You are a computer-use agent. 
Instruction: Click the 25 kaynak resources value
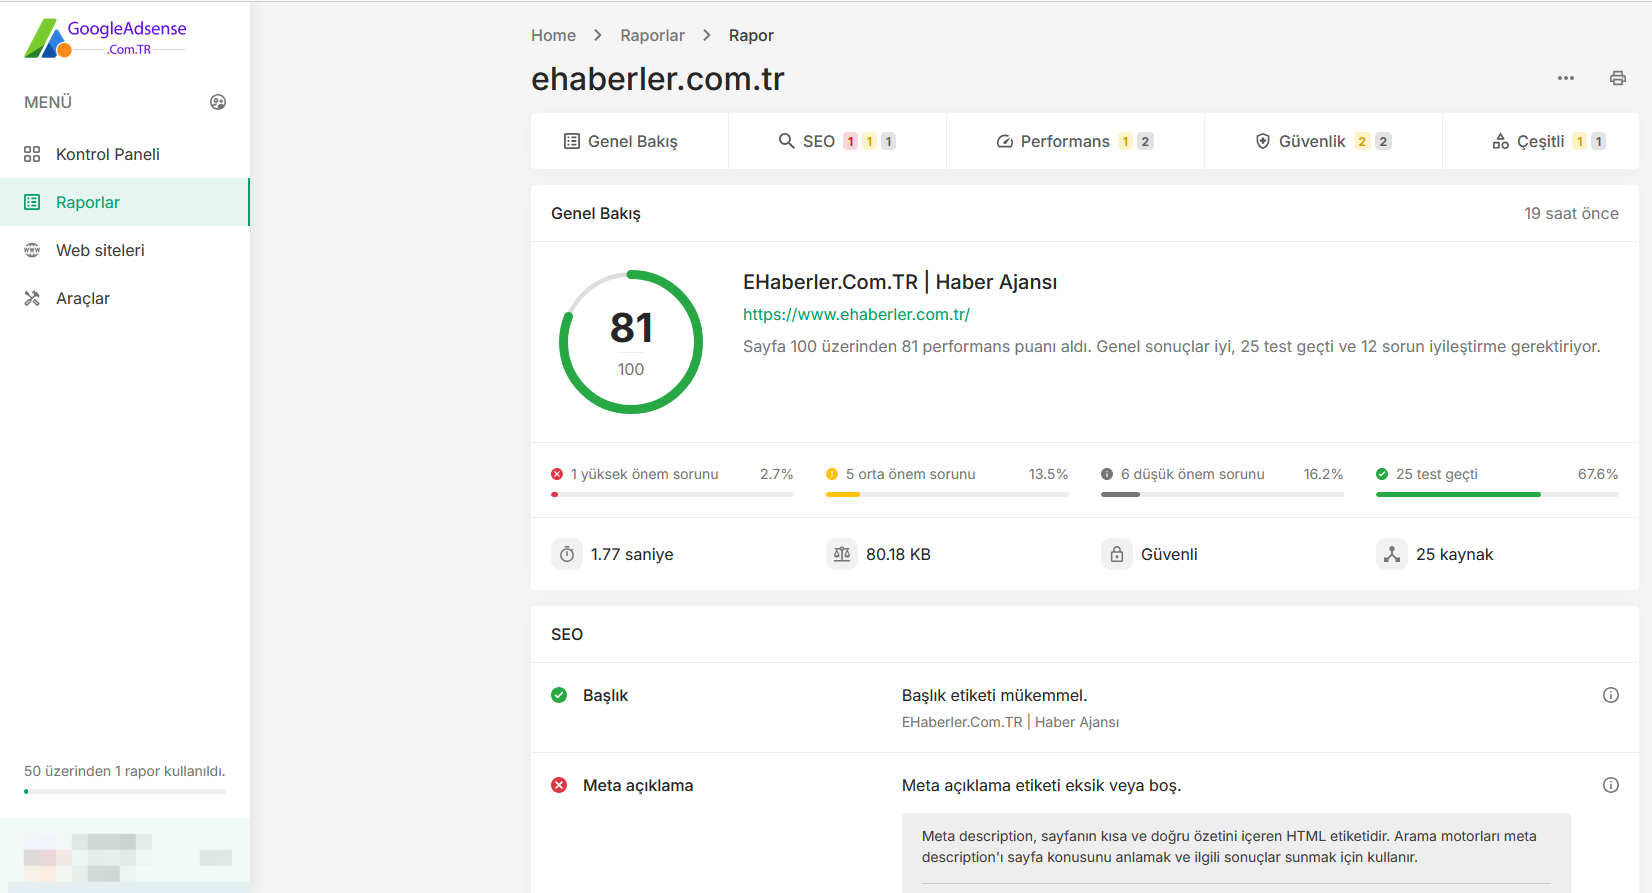coord(1454,554)
